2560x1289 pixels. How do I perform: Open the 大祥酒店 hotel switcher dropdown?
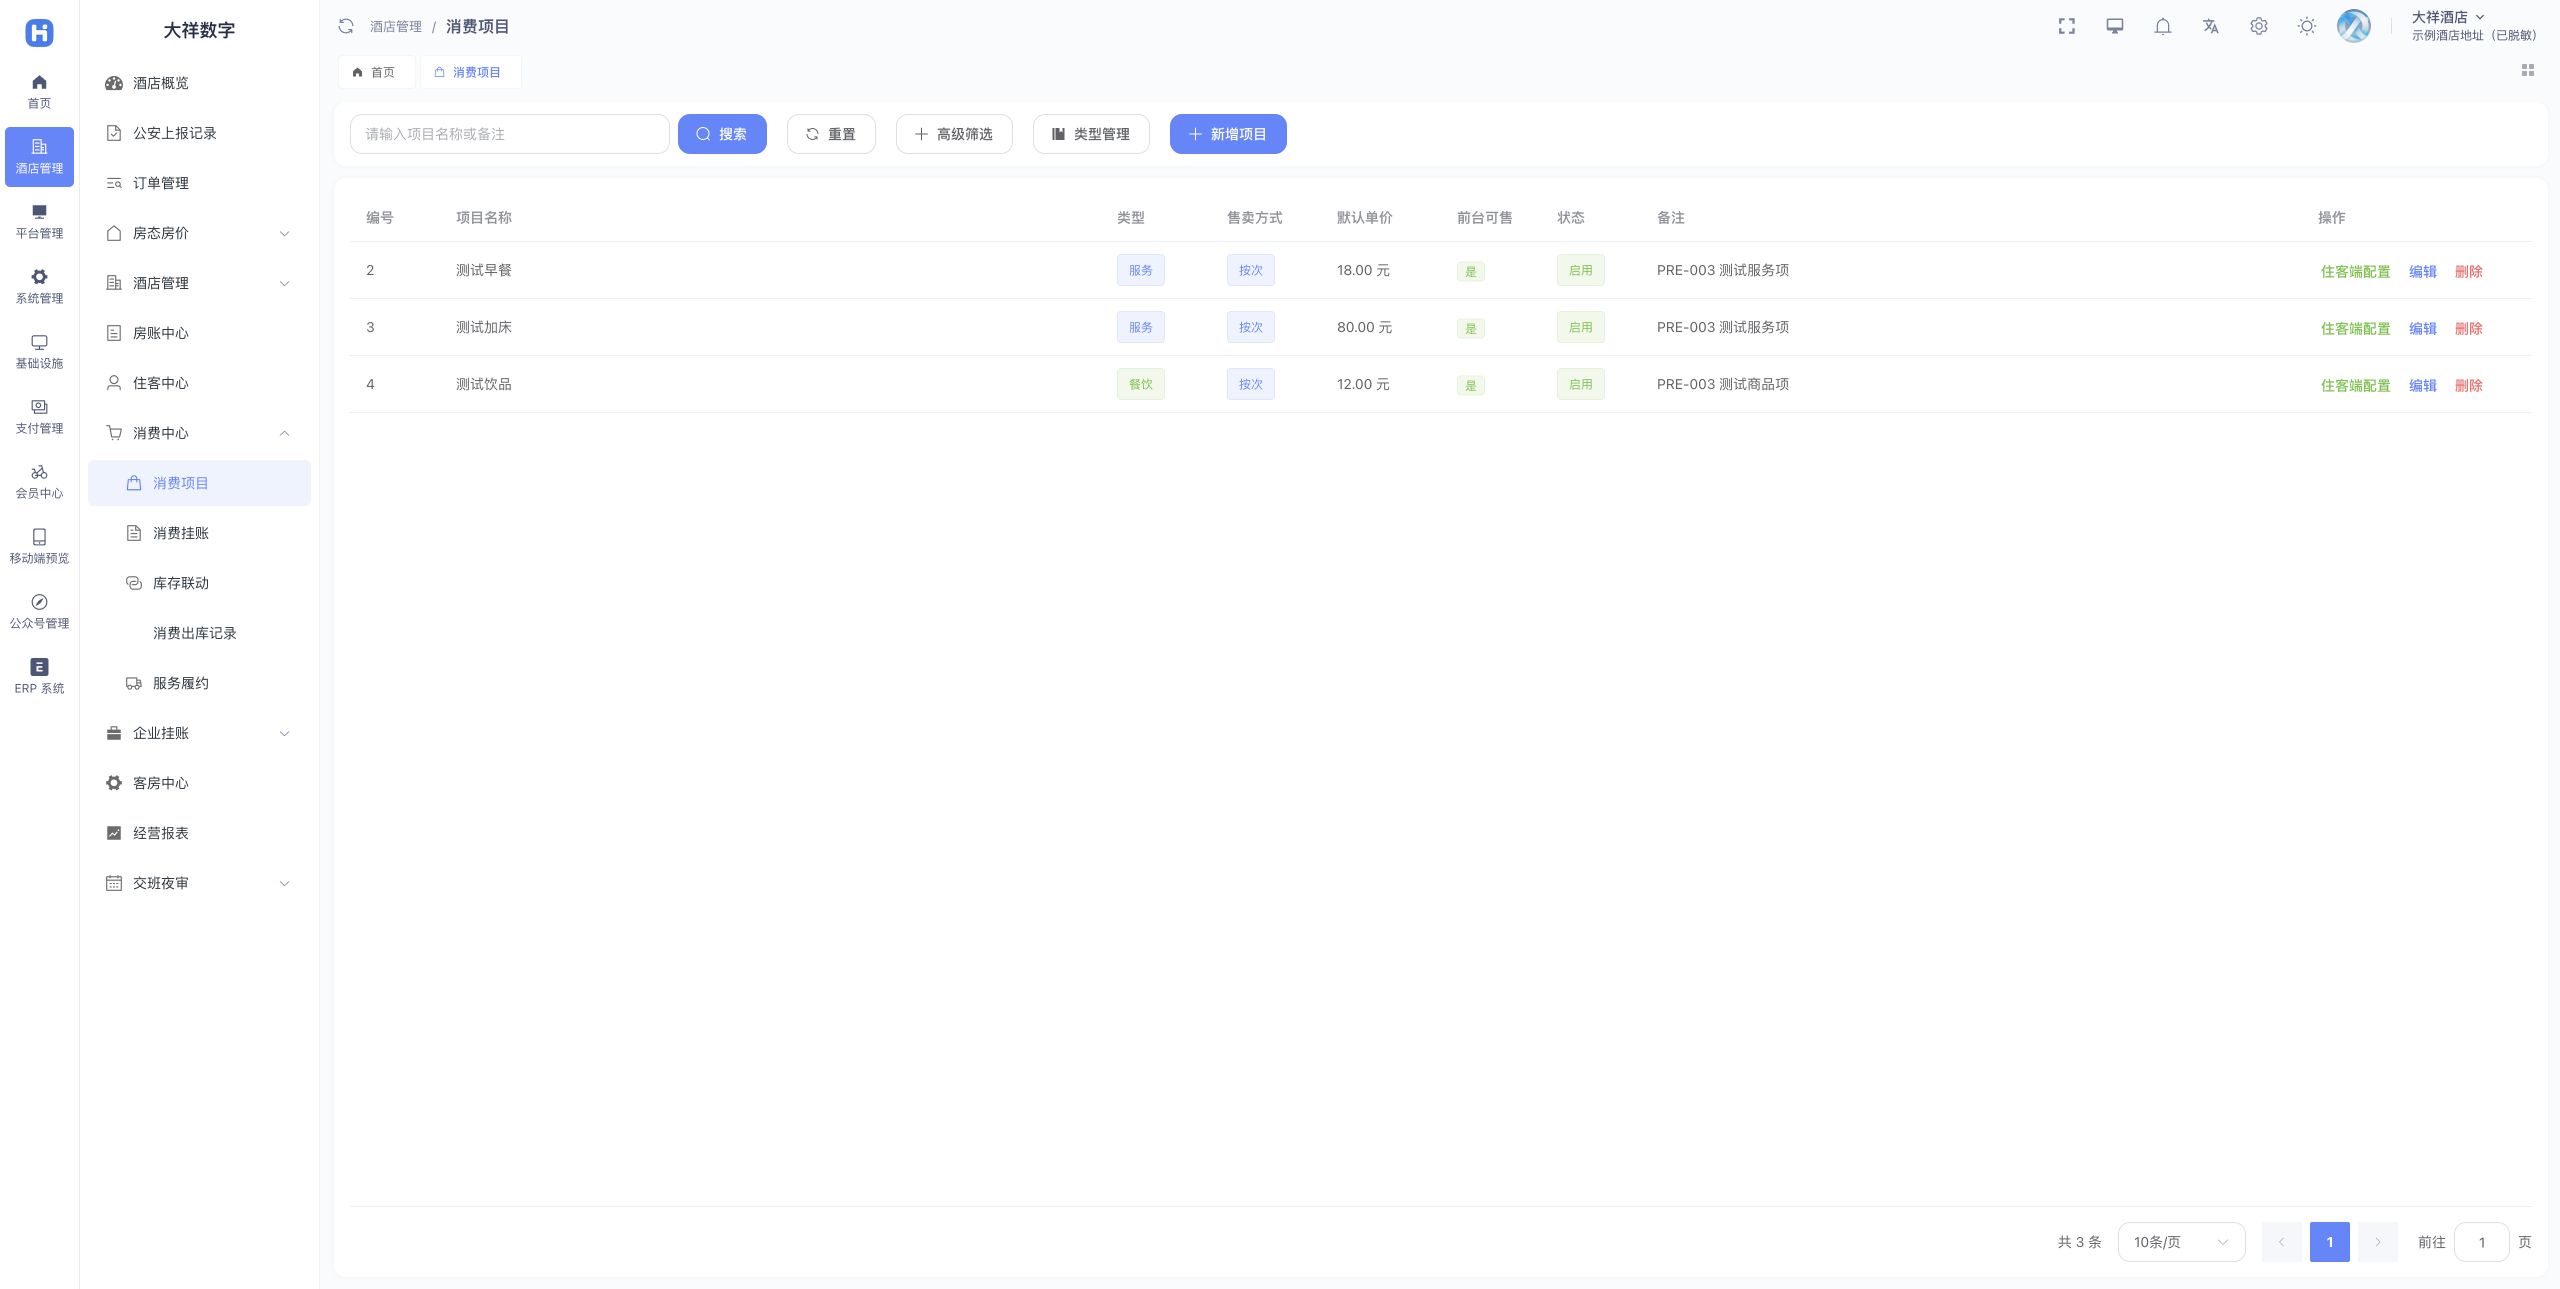click(x=2447, y=17)
